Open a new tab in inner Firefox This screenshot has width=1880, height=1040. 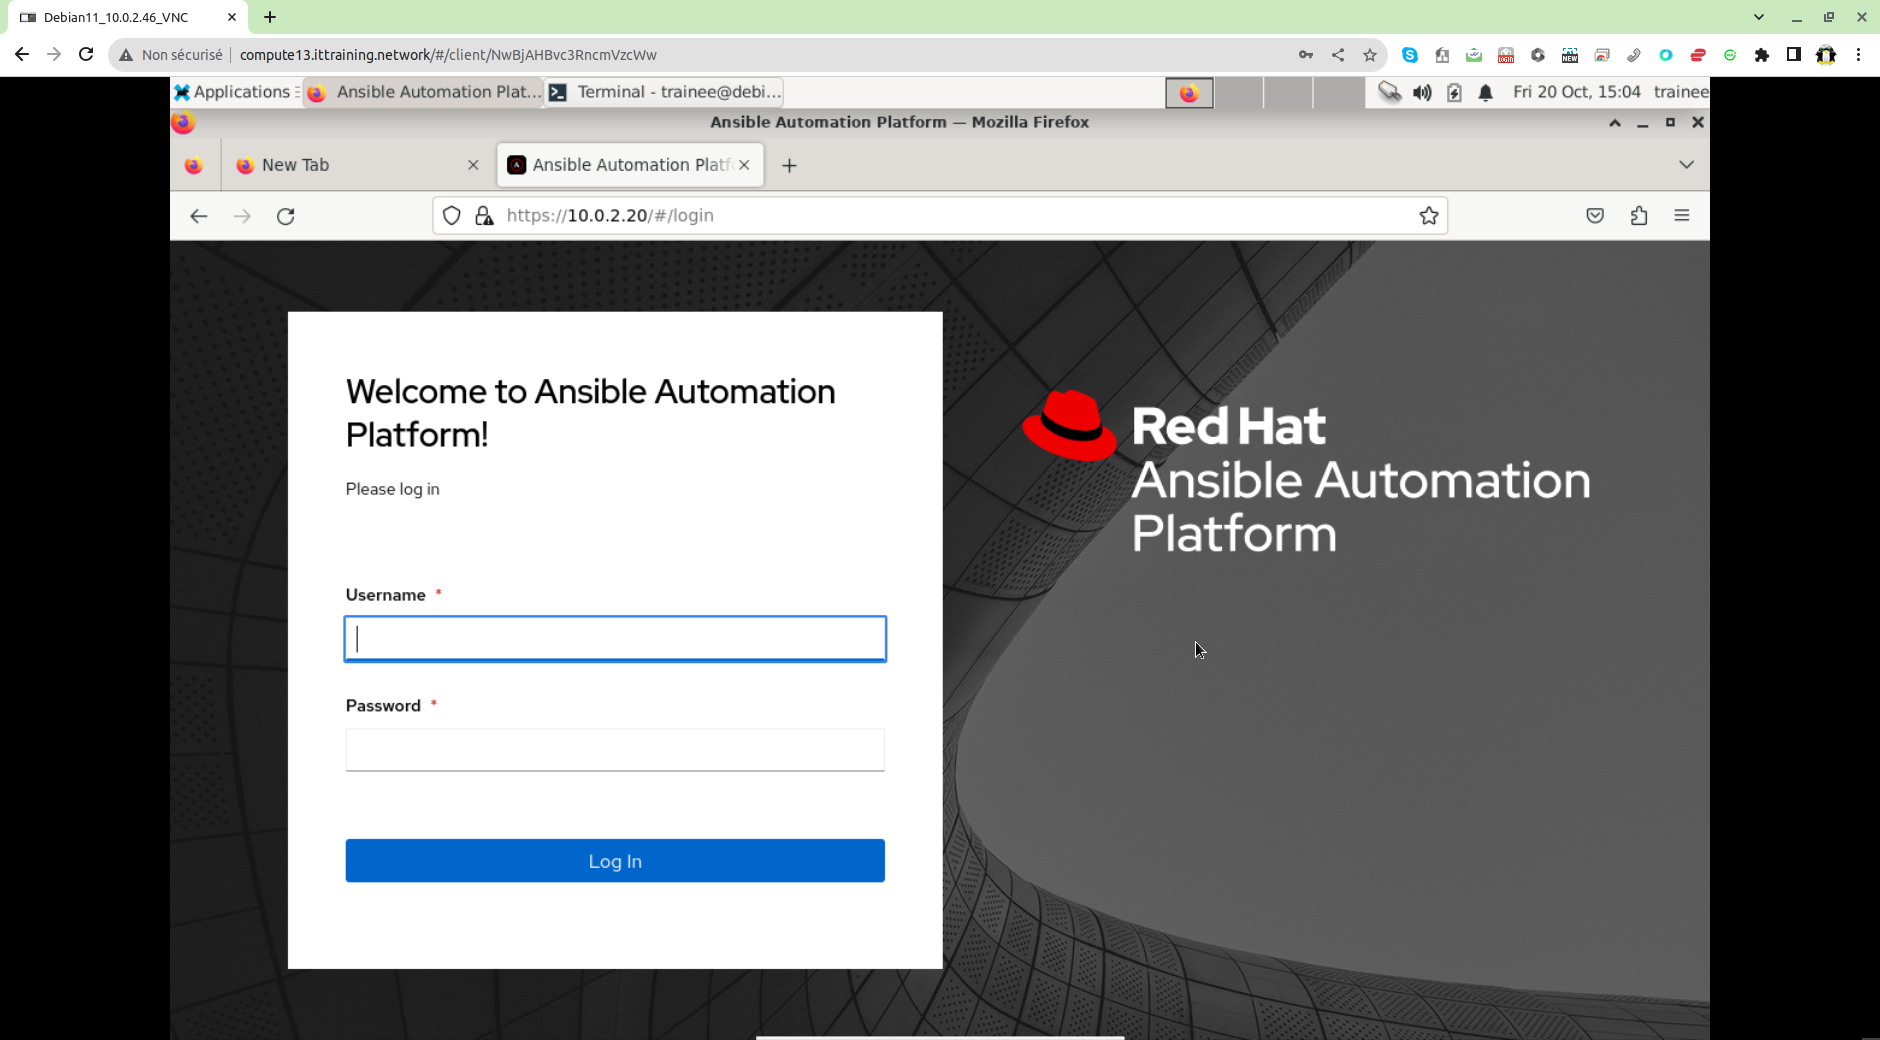(789, 166)
